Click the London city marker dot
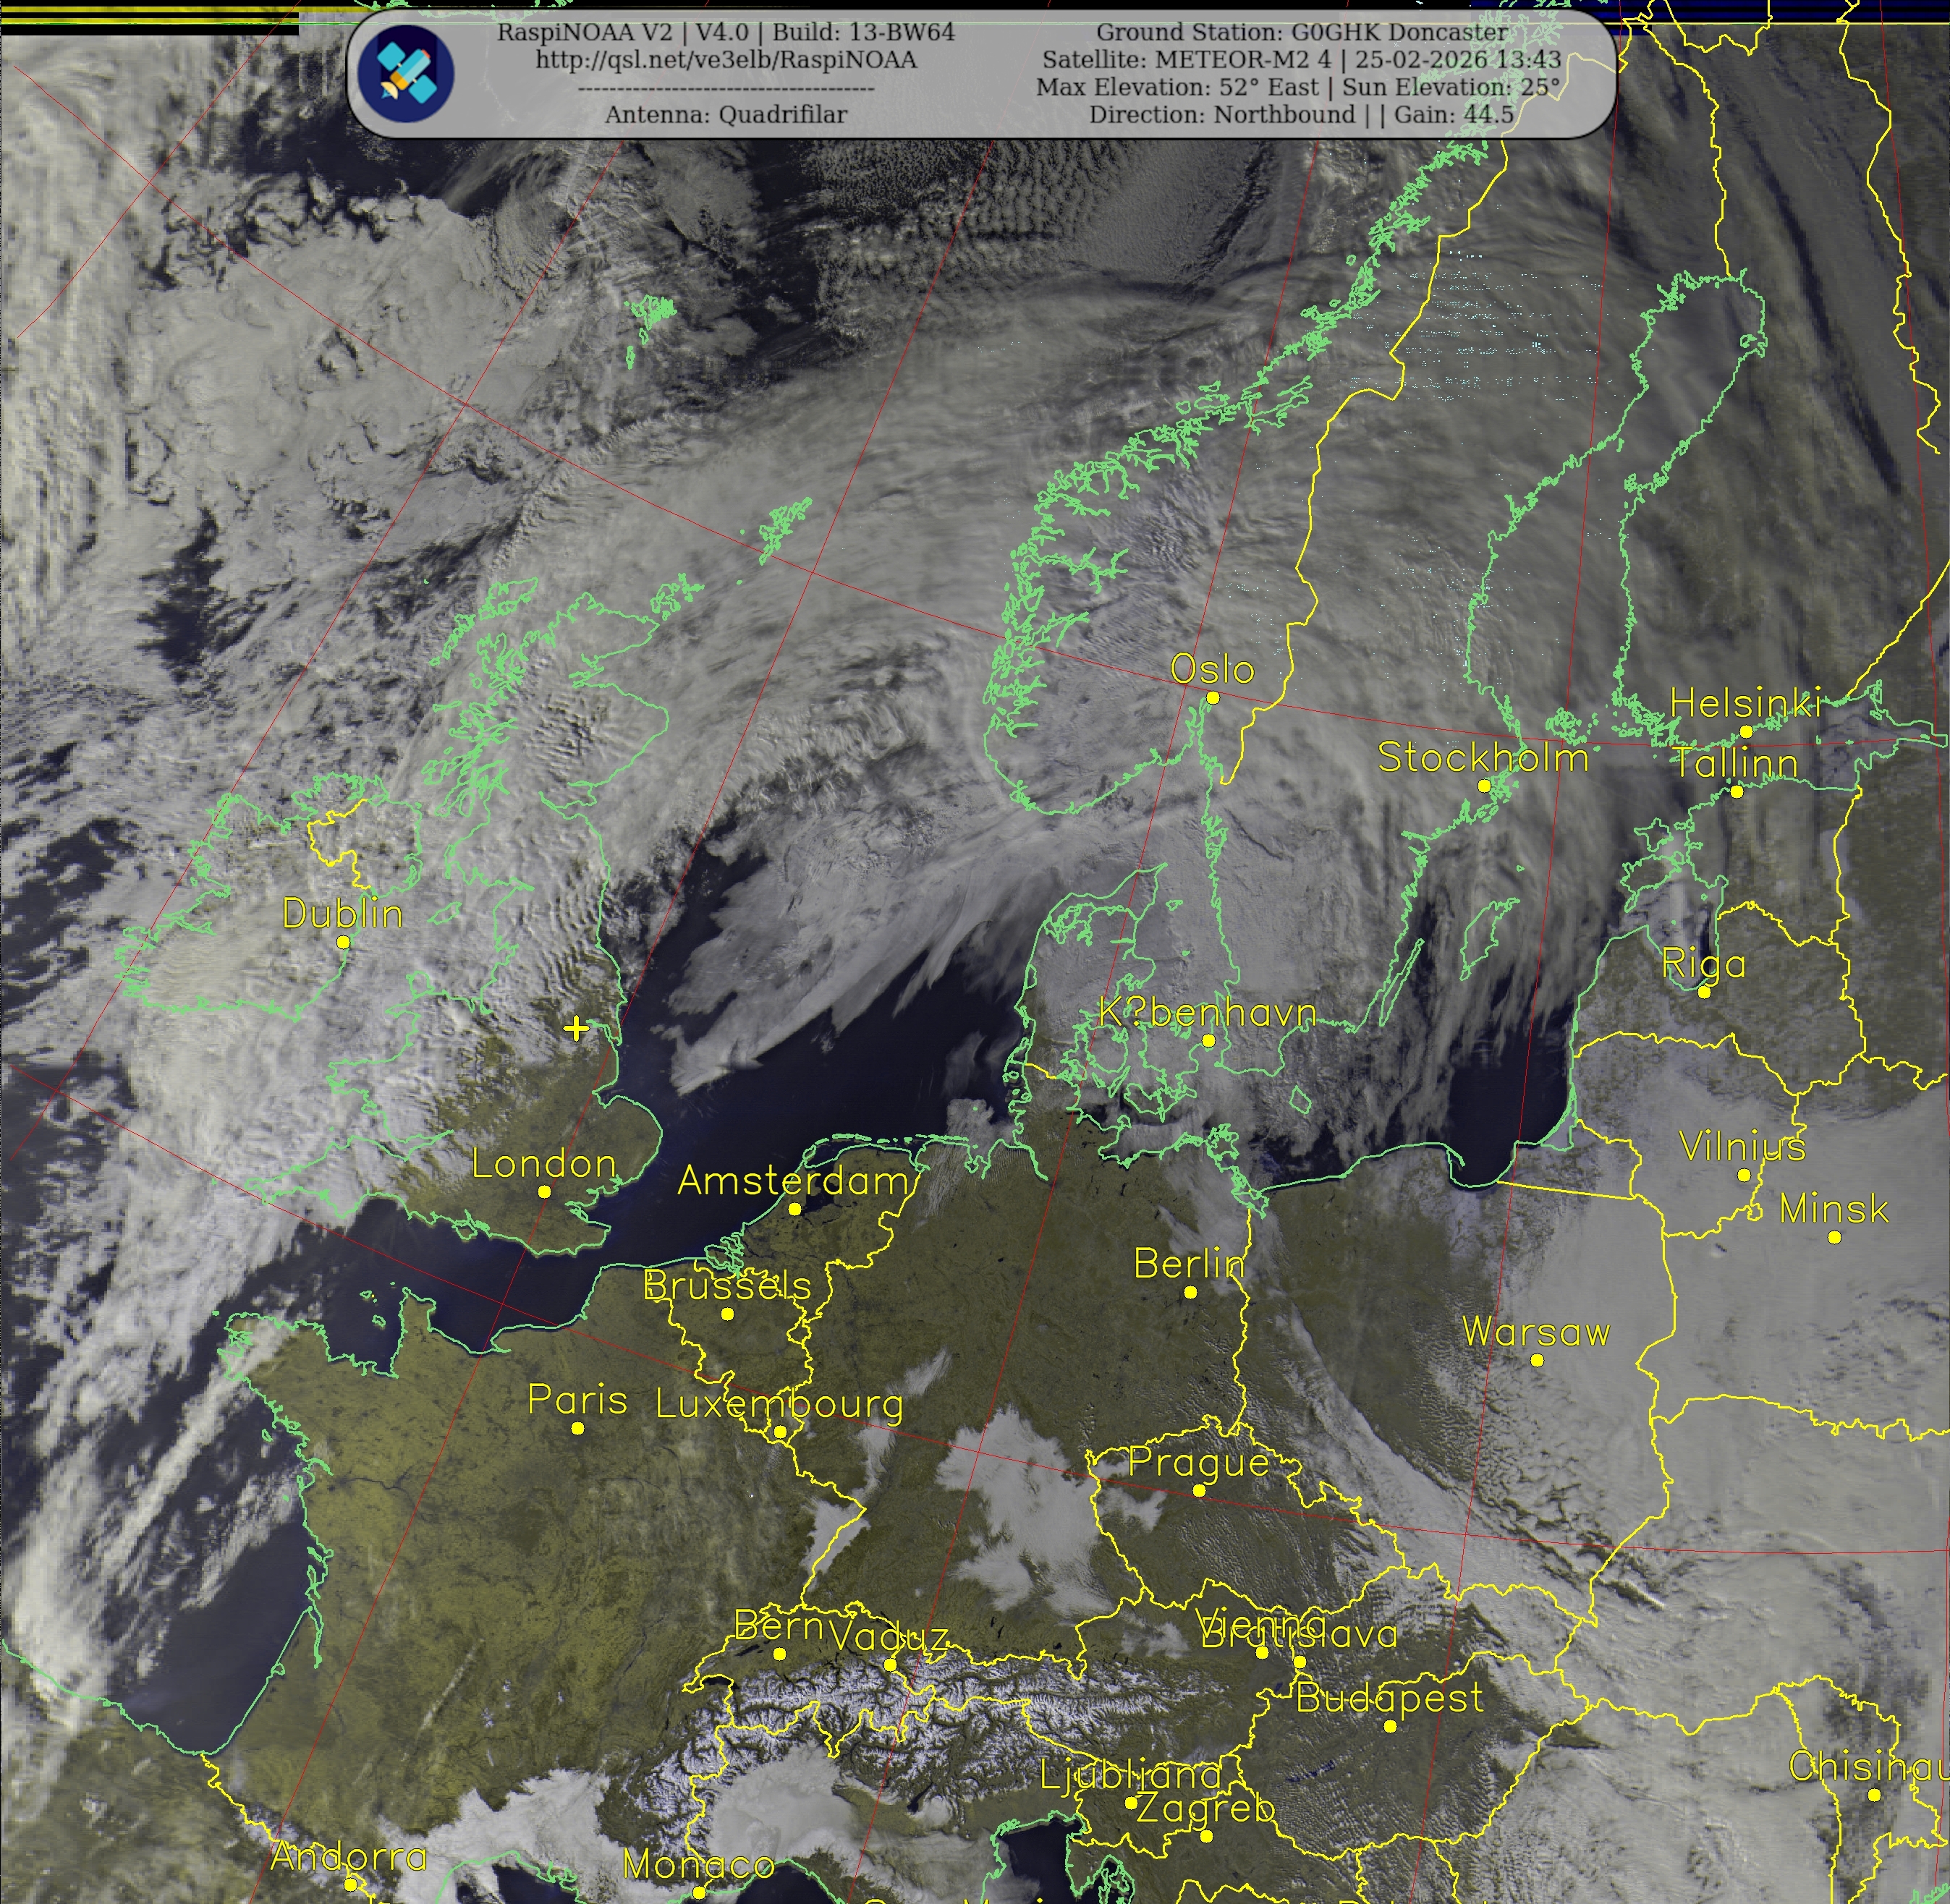Screen dimensions: 1950x1904 pos(544,1191)
